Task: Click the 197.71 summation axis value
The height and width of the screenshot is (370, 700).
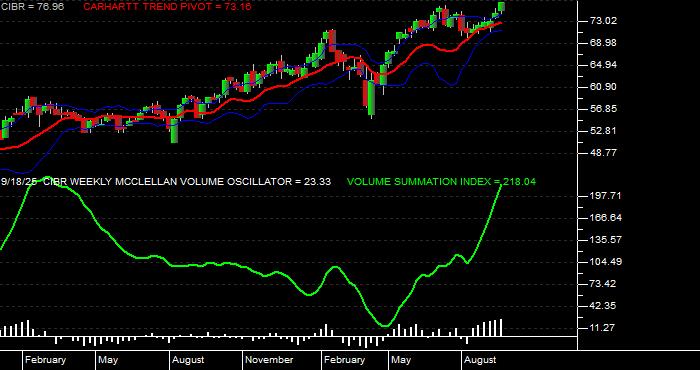Action: pos(605,196)
